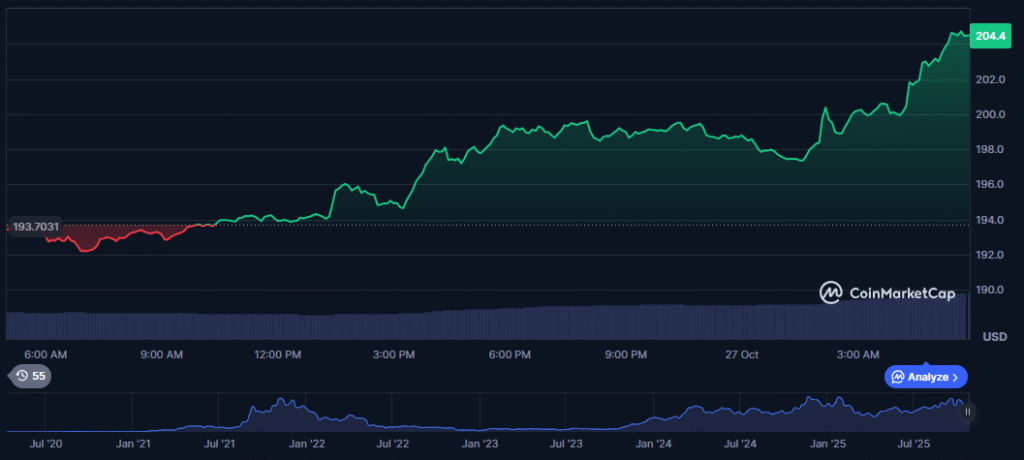Click the history clock icon badge showing 55
1024x460 pixels.
pos(29,376)
